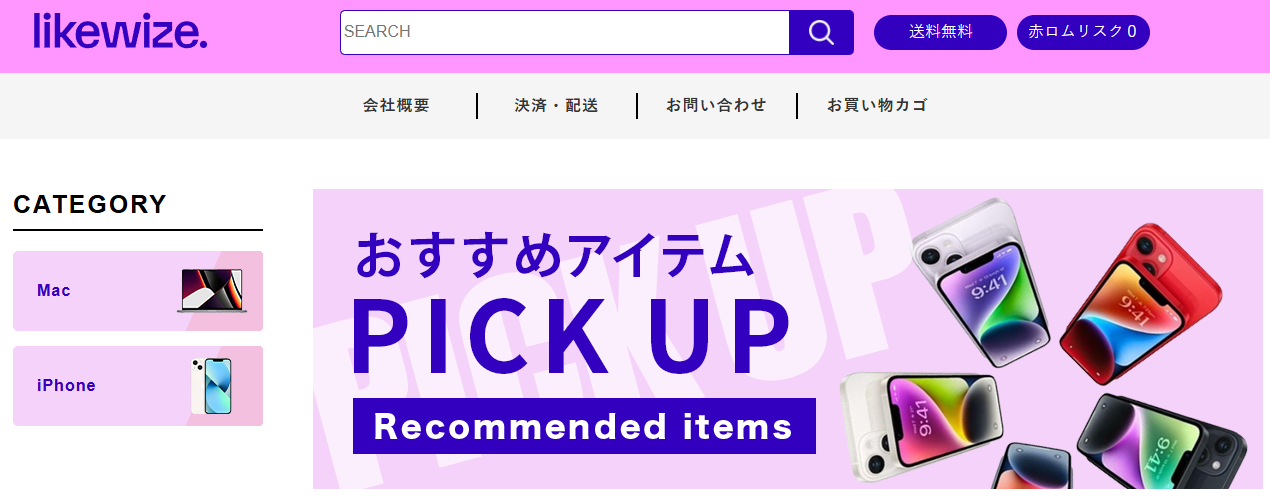1270x497 pixels.
Task: Open the likewize logo home link
Action: (x=120, y=31)
